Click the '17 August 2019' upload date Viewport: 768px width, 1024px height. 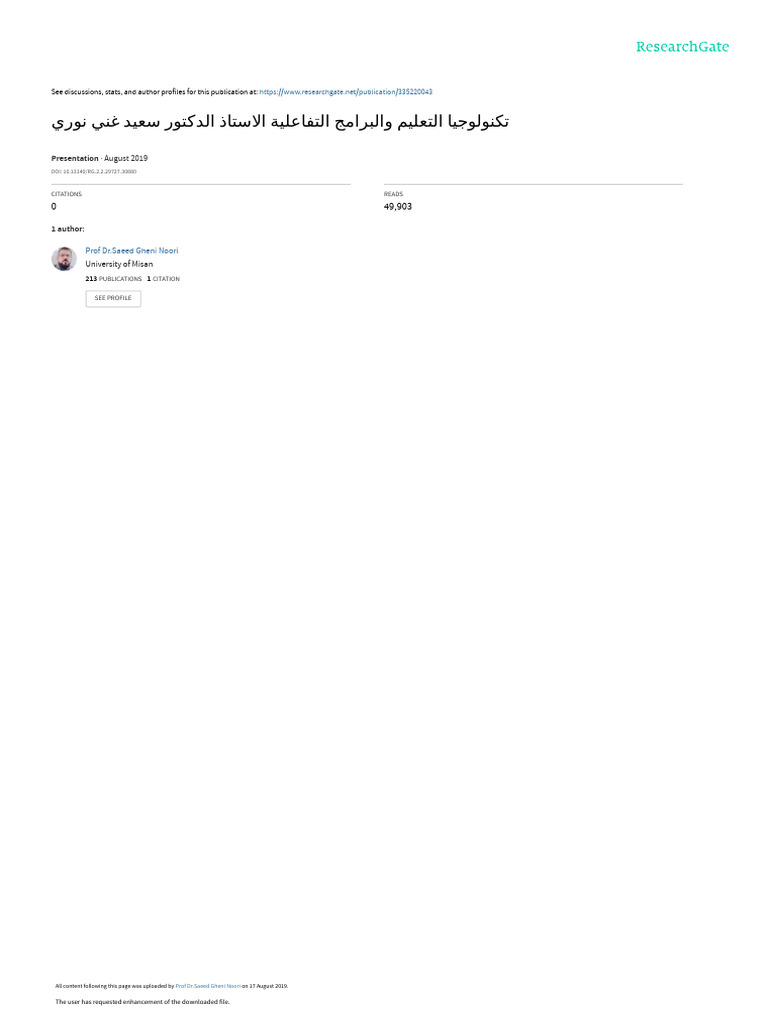coord(268,986)
